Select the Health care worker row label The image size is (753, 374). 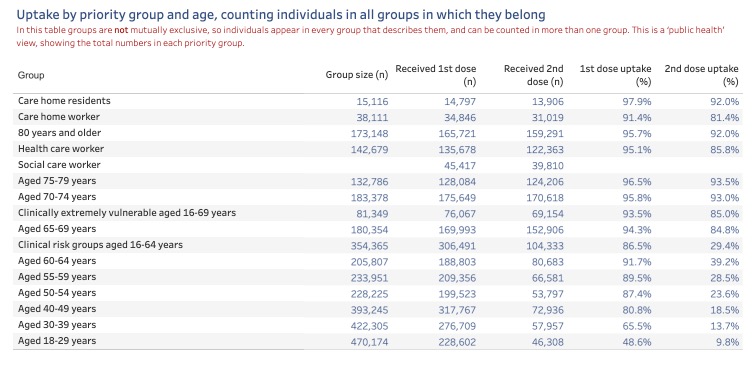point(61,149)
